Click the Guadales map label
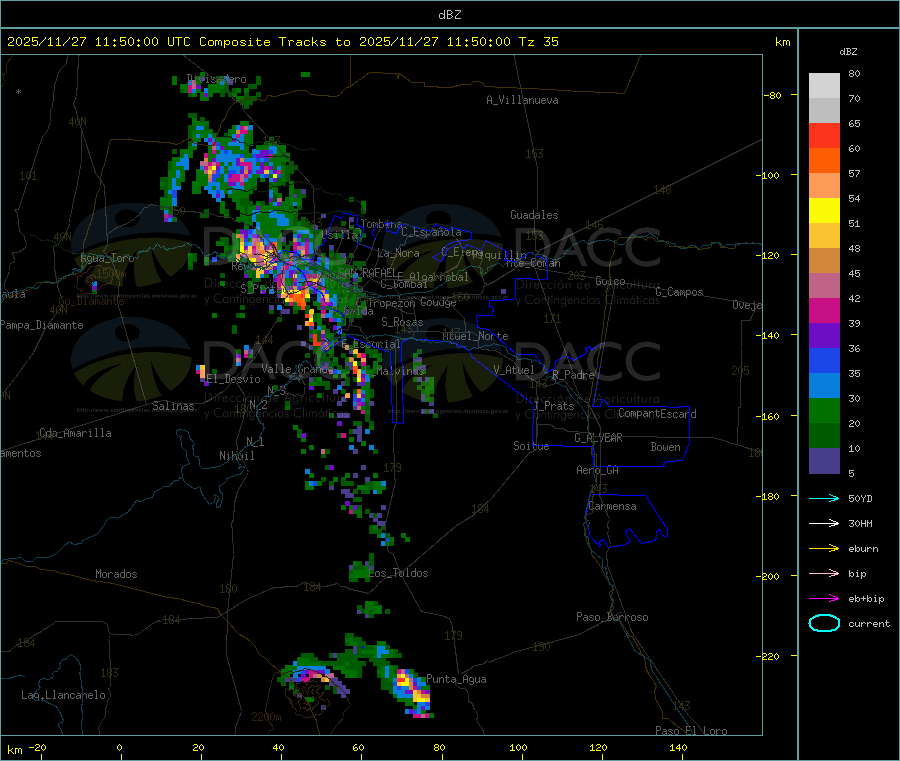 point(534,215)
